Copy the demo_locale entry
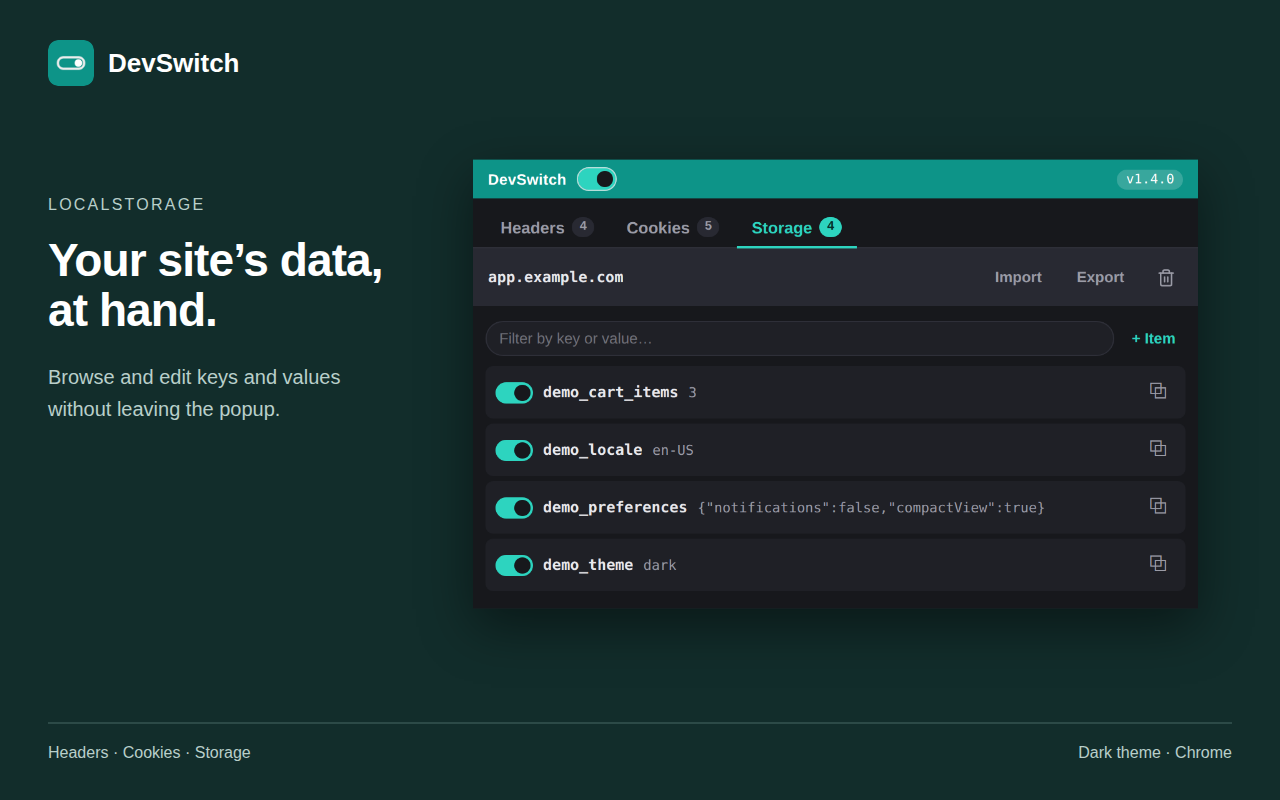The image size is (1280, 800). (x=1158, y=449)
